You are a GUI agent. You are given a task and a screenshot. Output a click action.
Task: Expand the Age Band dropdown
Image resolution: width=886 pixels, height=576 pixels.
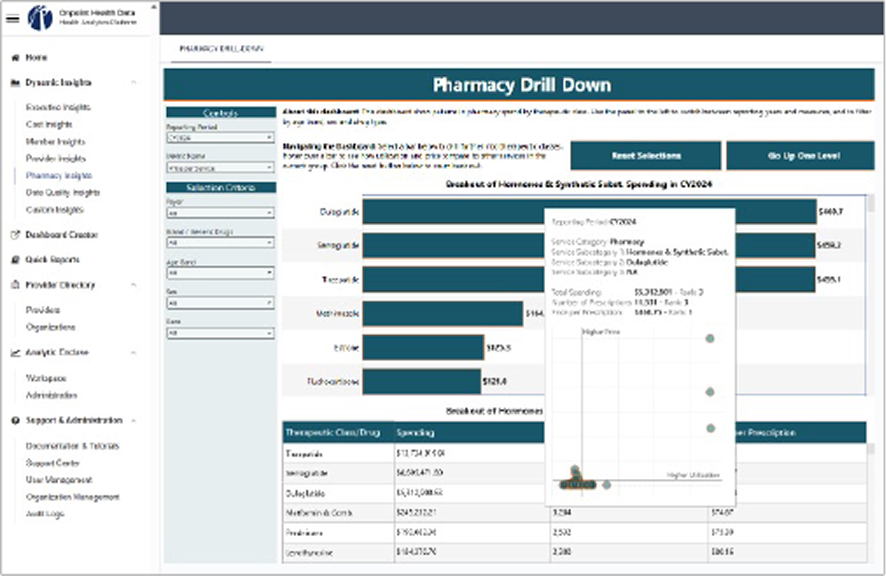click(x=220, y=272)
